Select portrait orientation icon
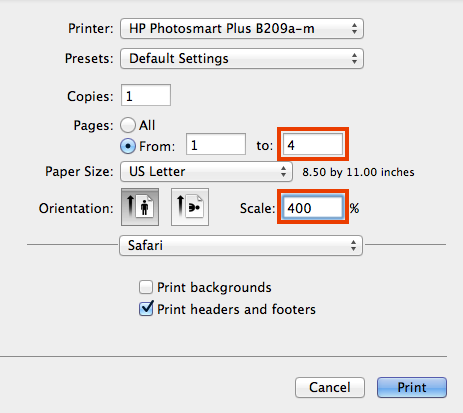Image resolution: width=463 pixels, height=413 pixels. point(140,207)
